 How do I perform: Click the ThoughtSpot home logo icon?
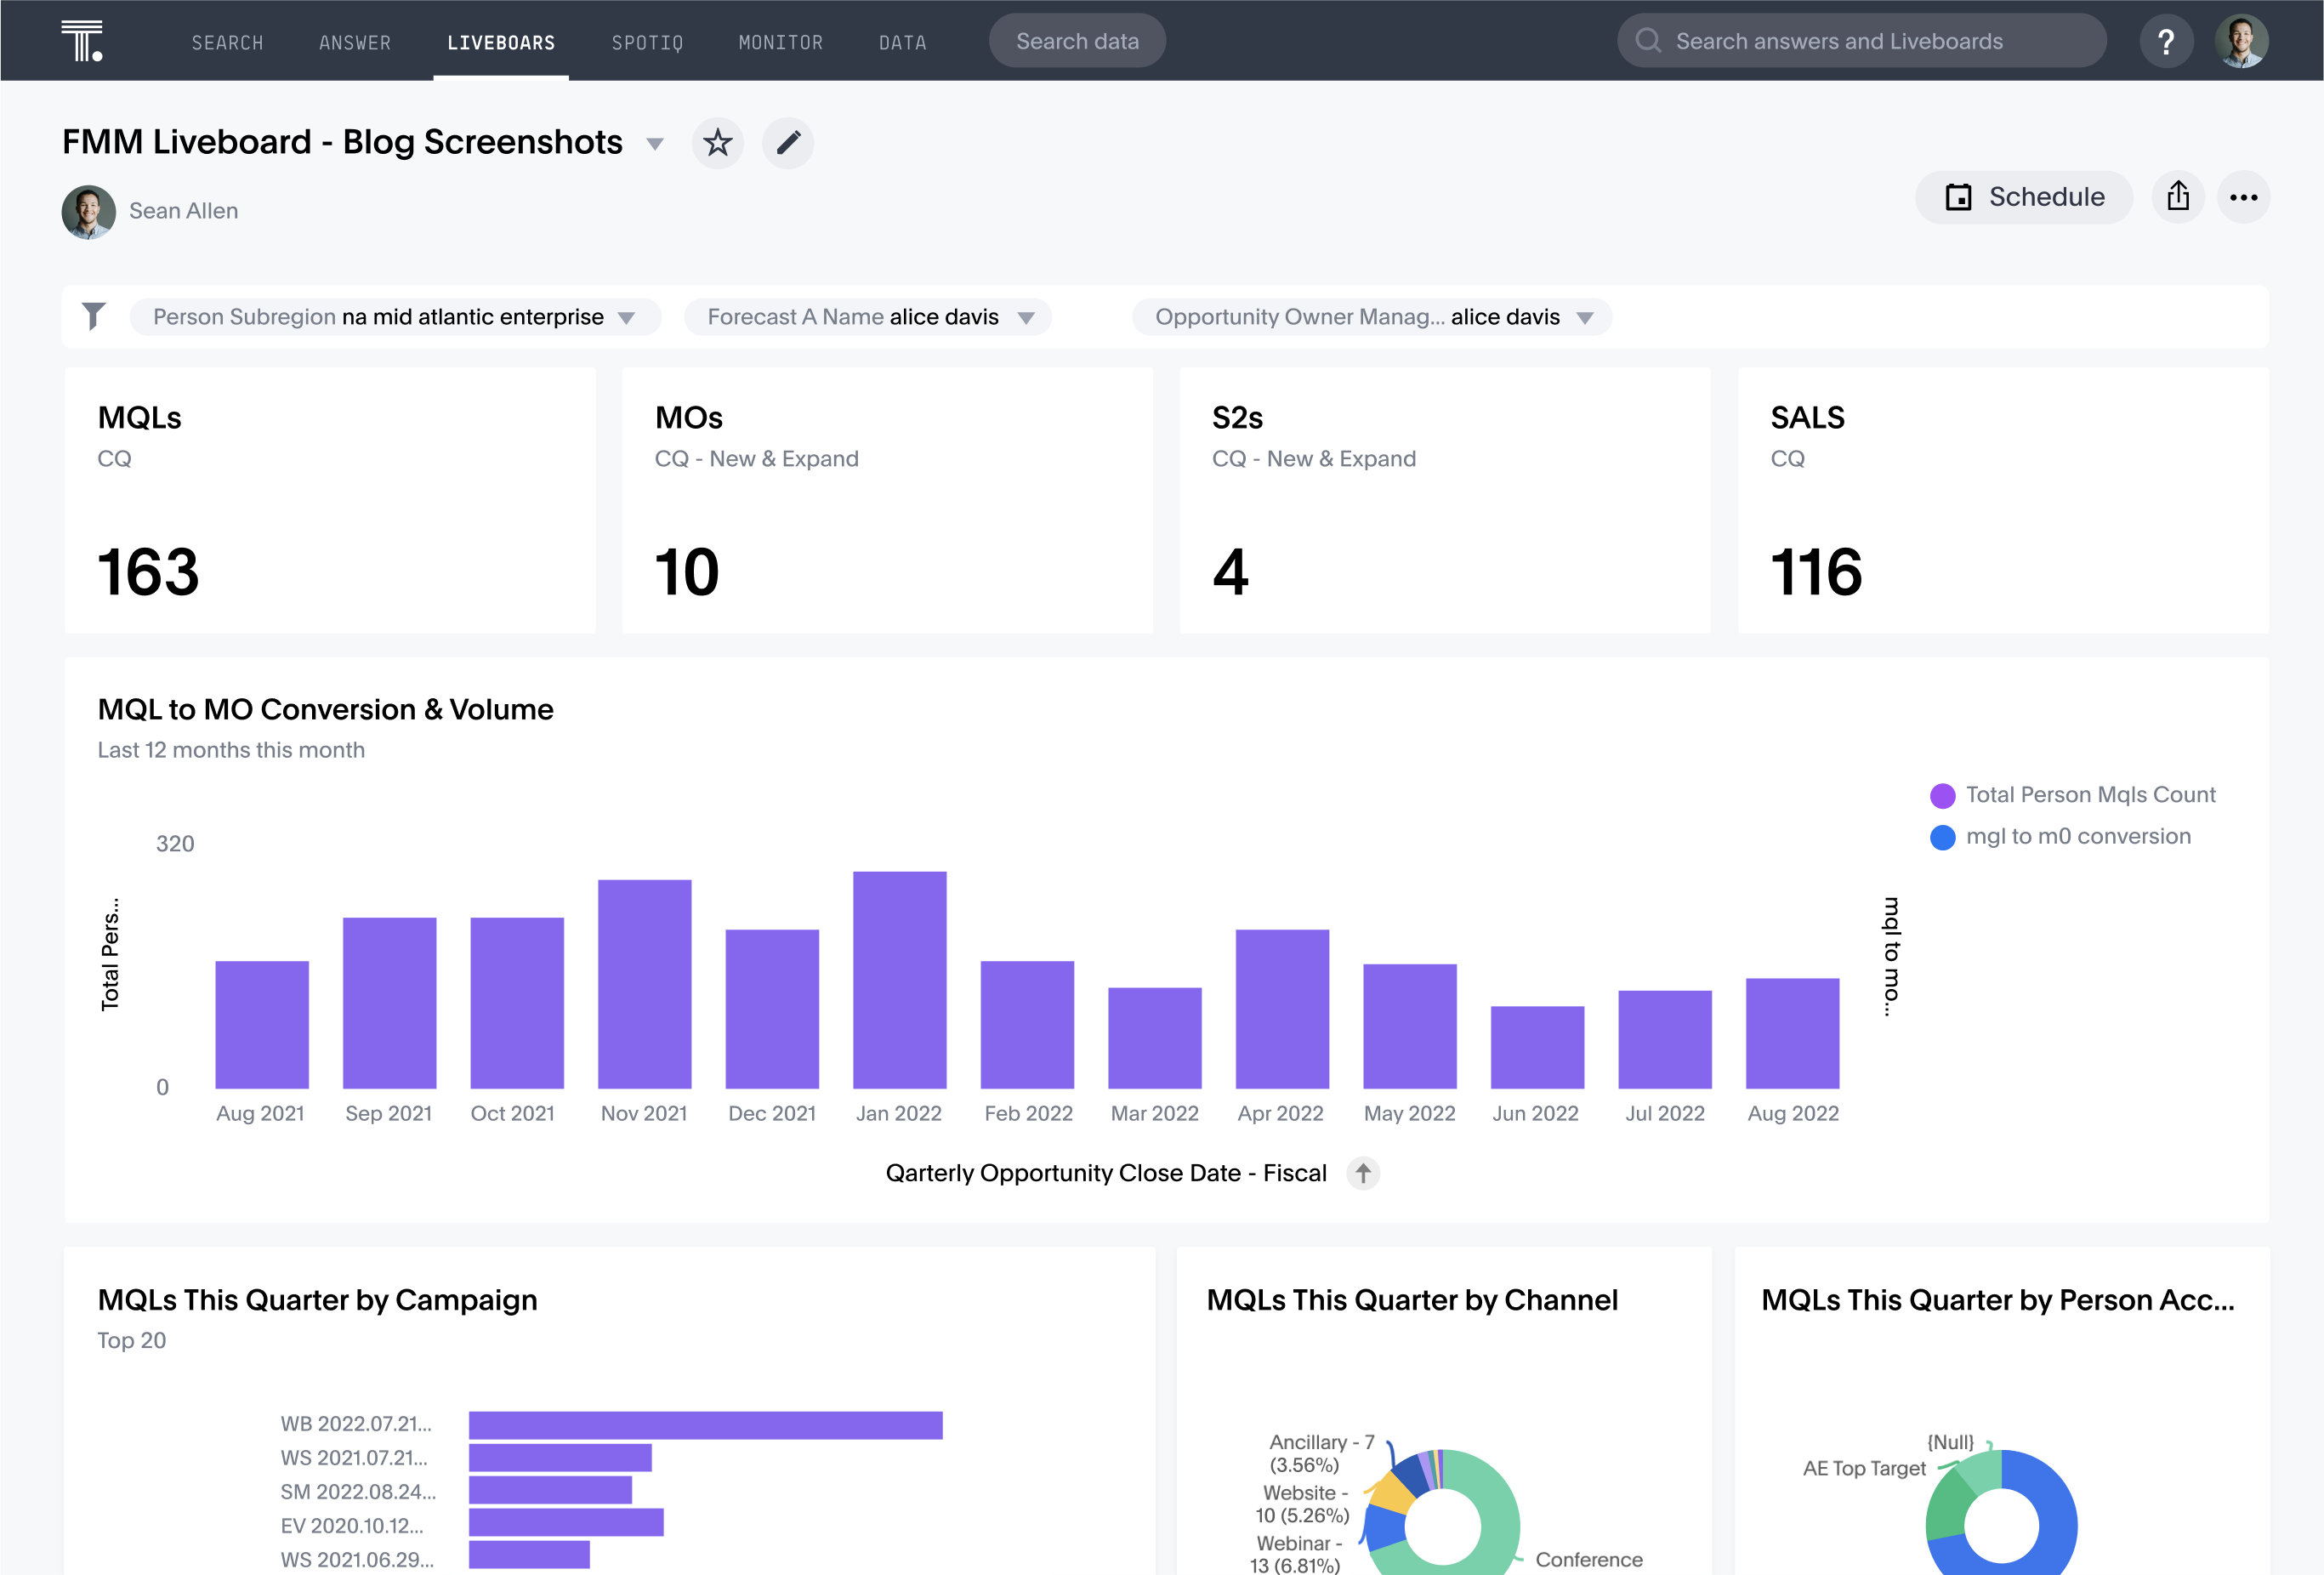pyautogui.click(x=82, y=38)
